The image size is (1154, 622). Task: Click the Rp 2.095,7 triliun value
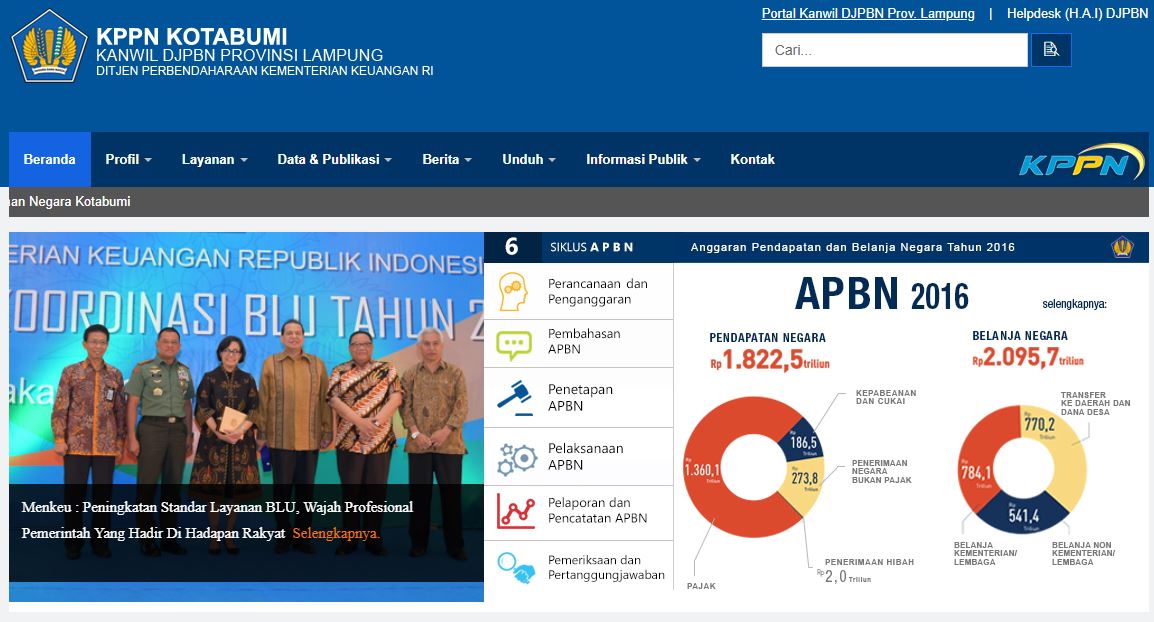point(1027,357)
